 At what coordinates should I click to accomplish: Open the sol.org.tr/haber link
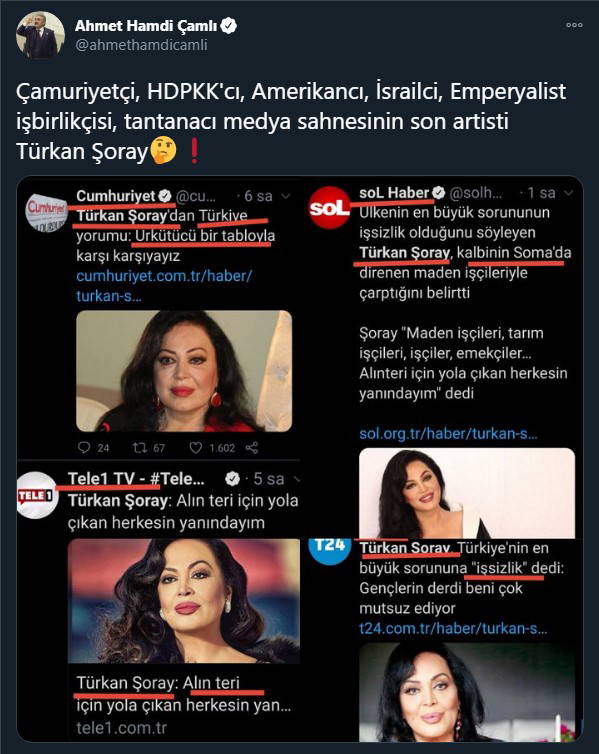pyautogui.click(x=449, y=434)
